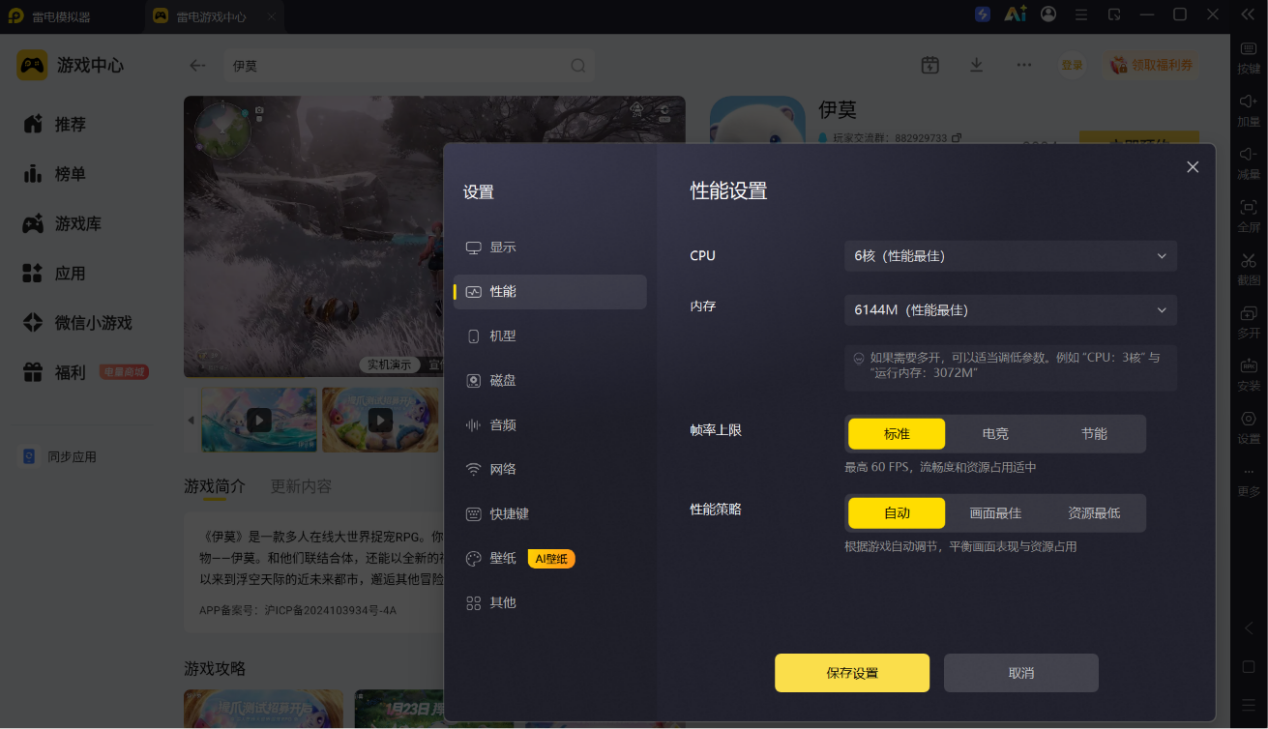Click 加量 volume up tool

(x=1249, y=110)
